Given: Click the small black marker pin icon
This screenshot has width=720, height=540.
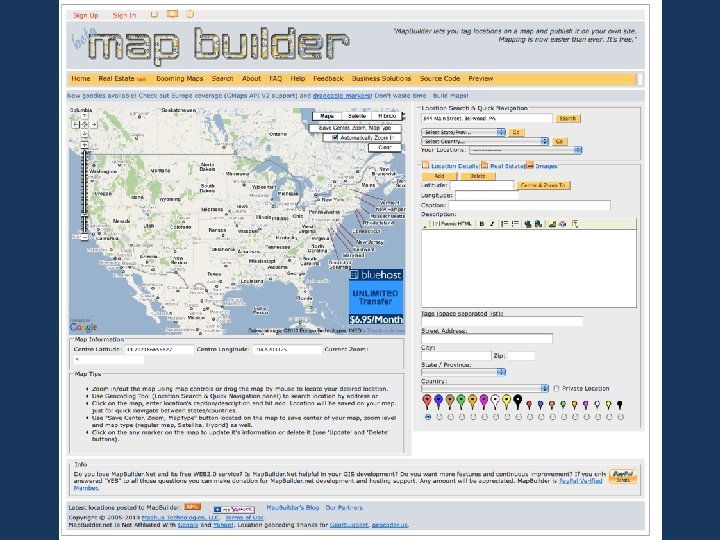Looking at the screenshot, I should tap(620, 405).
